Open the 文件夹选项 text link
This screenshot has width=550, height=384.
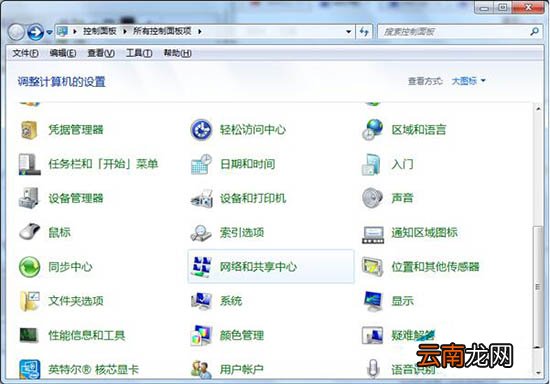(76, 301)
